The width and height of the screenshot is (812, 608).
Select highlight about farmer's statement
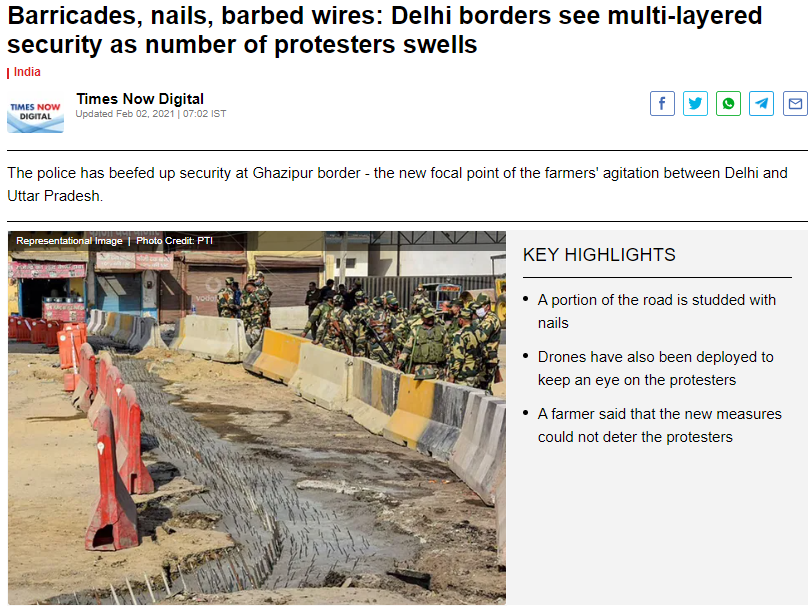pyautogui.click(x=660, y=425)
